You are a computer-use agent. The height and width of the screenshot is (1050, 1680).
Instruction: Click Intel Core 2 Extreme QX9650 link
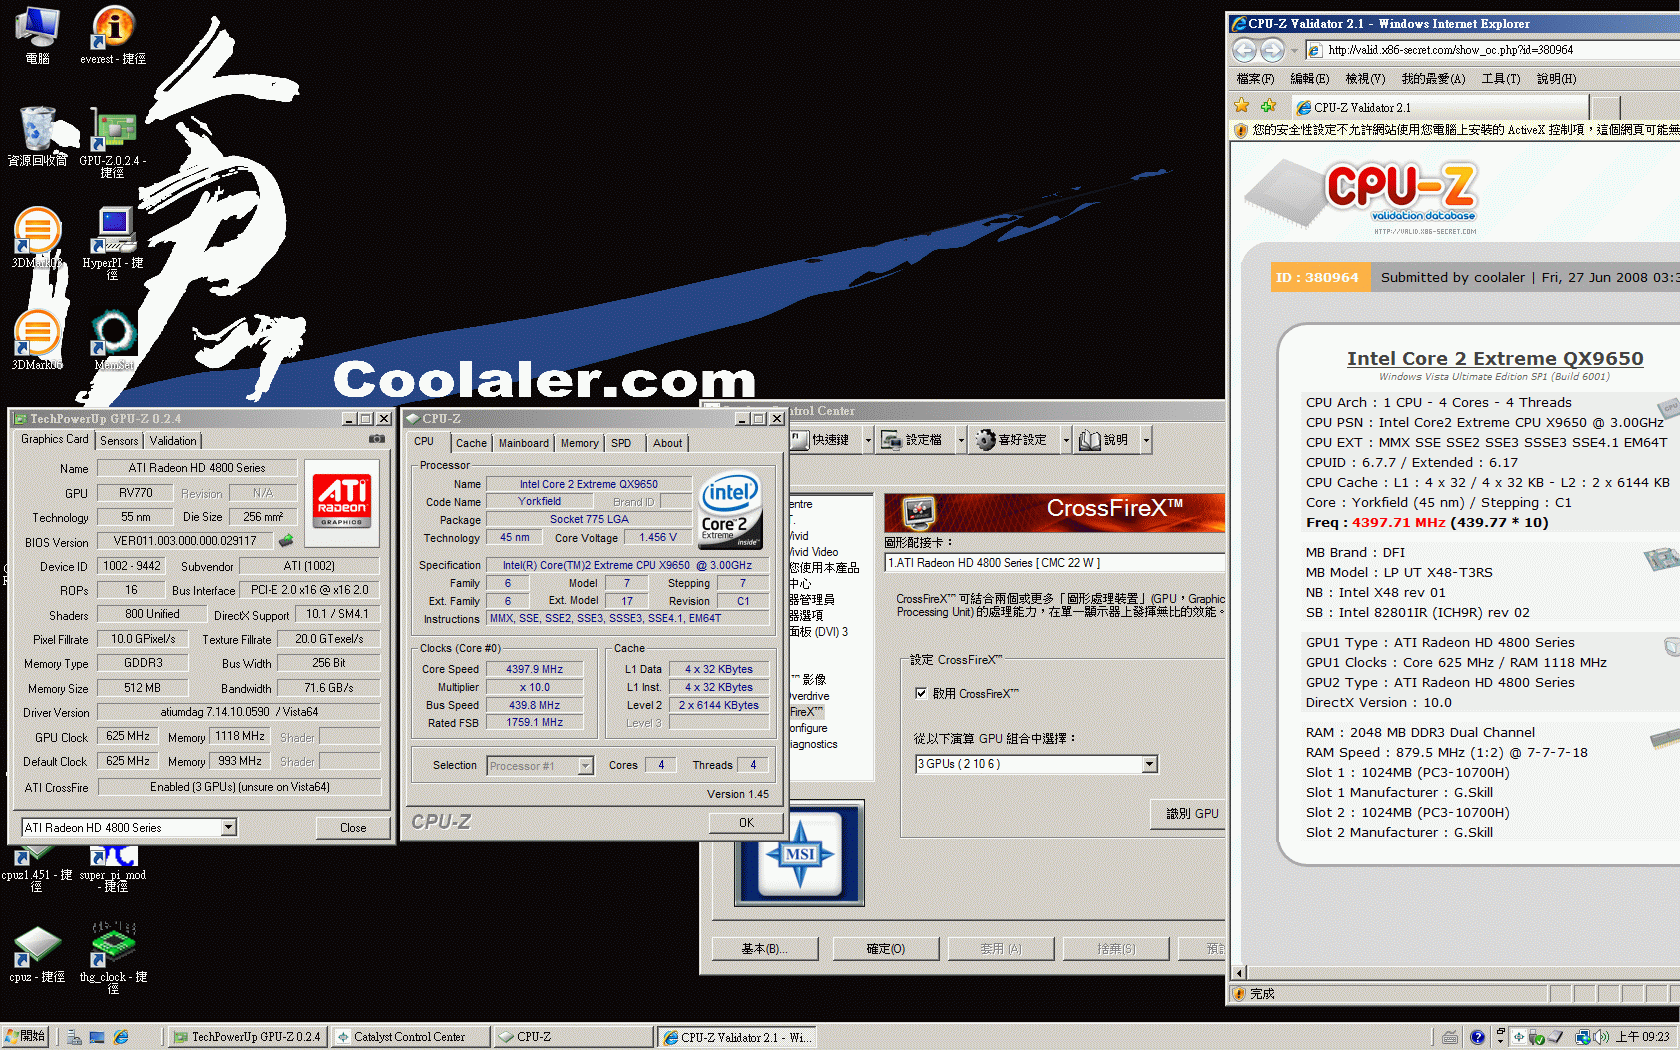click(x=1494, y=358)
